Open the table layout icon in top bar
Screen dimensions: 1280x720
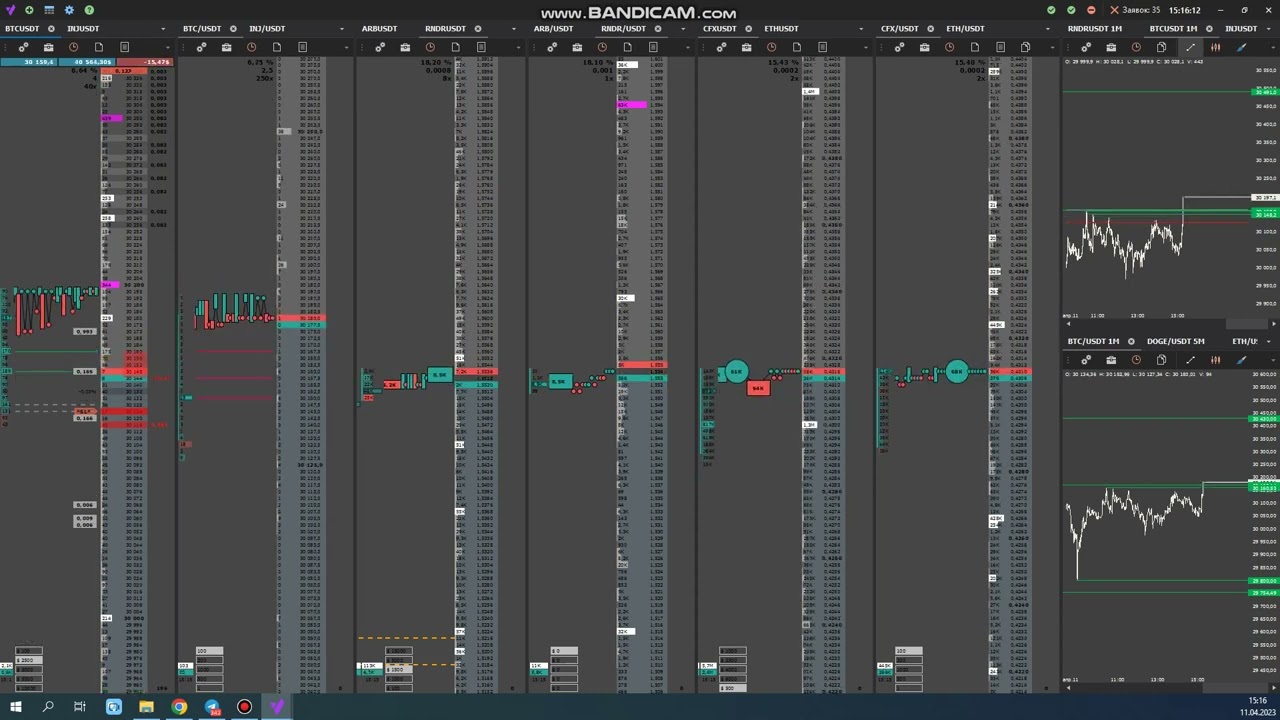point(49,10)
